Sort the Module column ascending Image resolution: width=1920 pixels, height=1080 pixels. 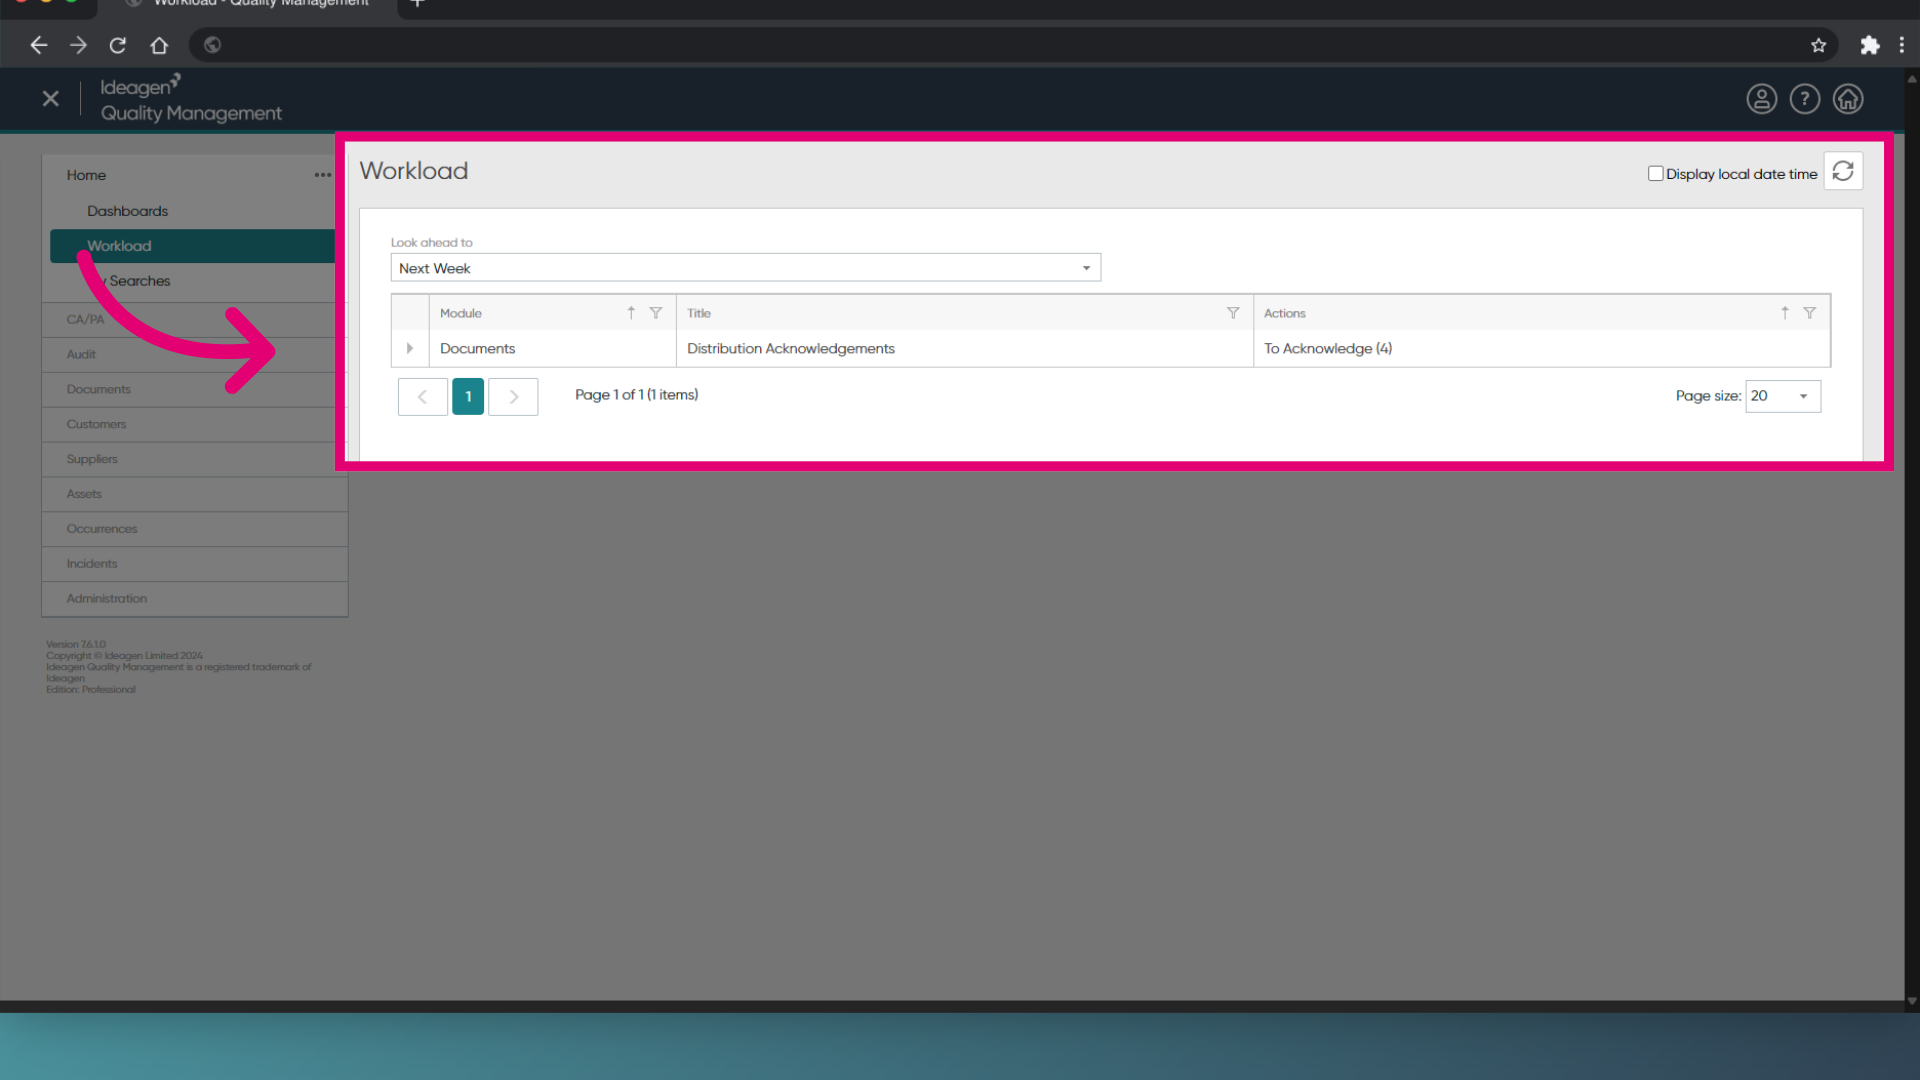631,313
